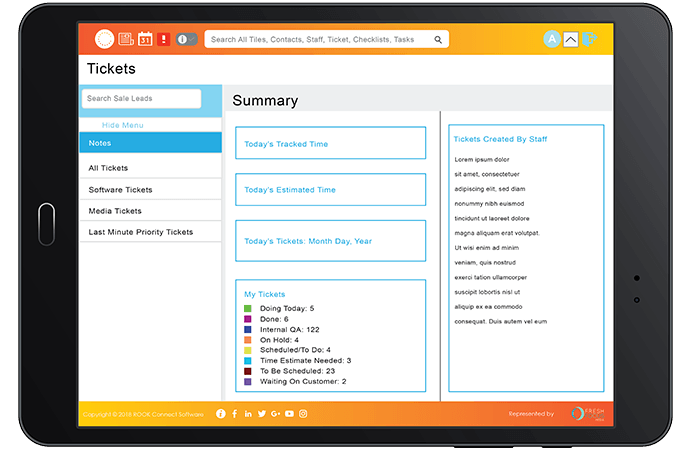Toggle the info switch in the header
Viewport: 690px width, 450px height.
187,39
